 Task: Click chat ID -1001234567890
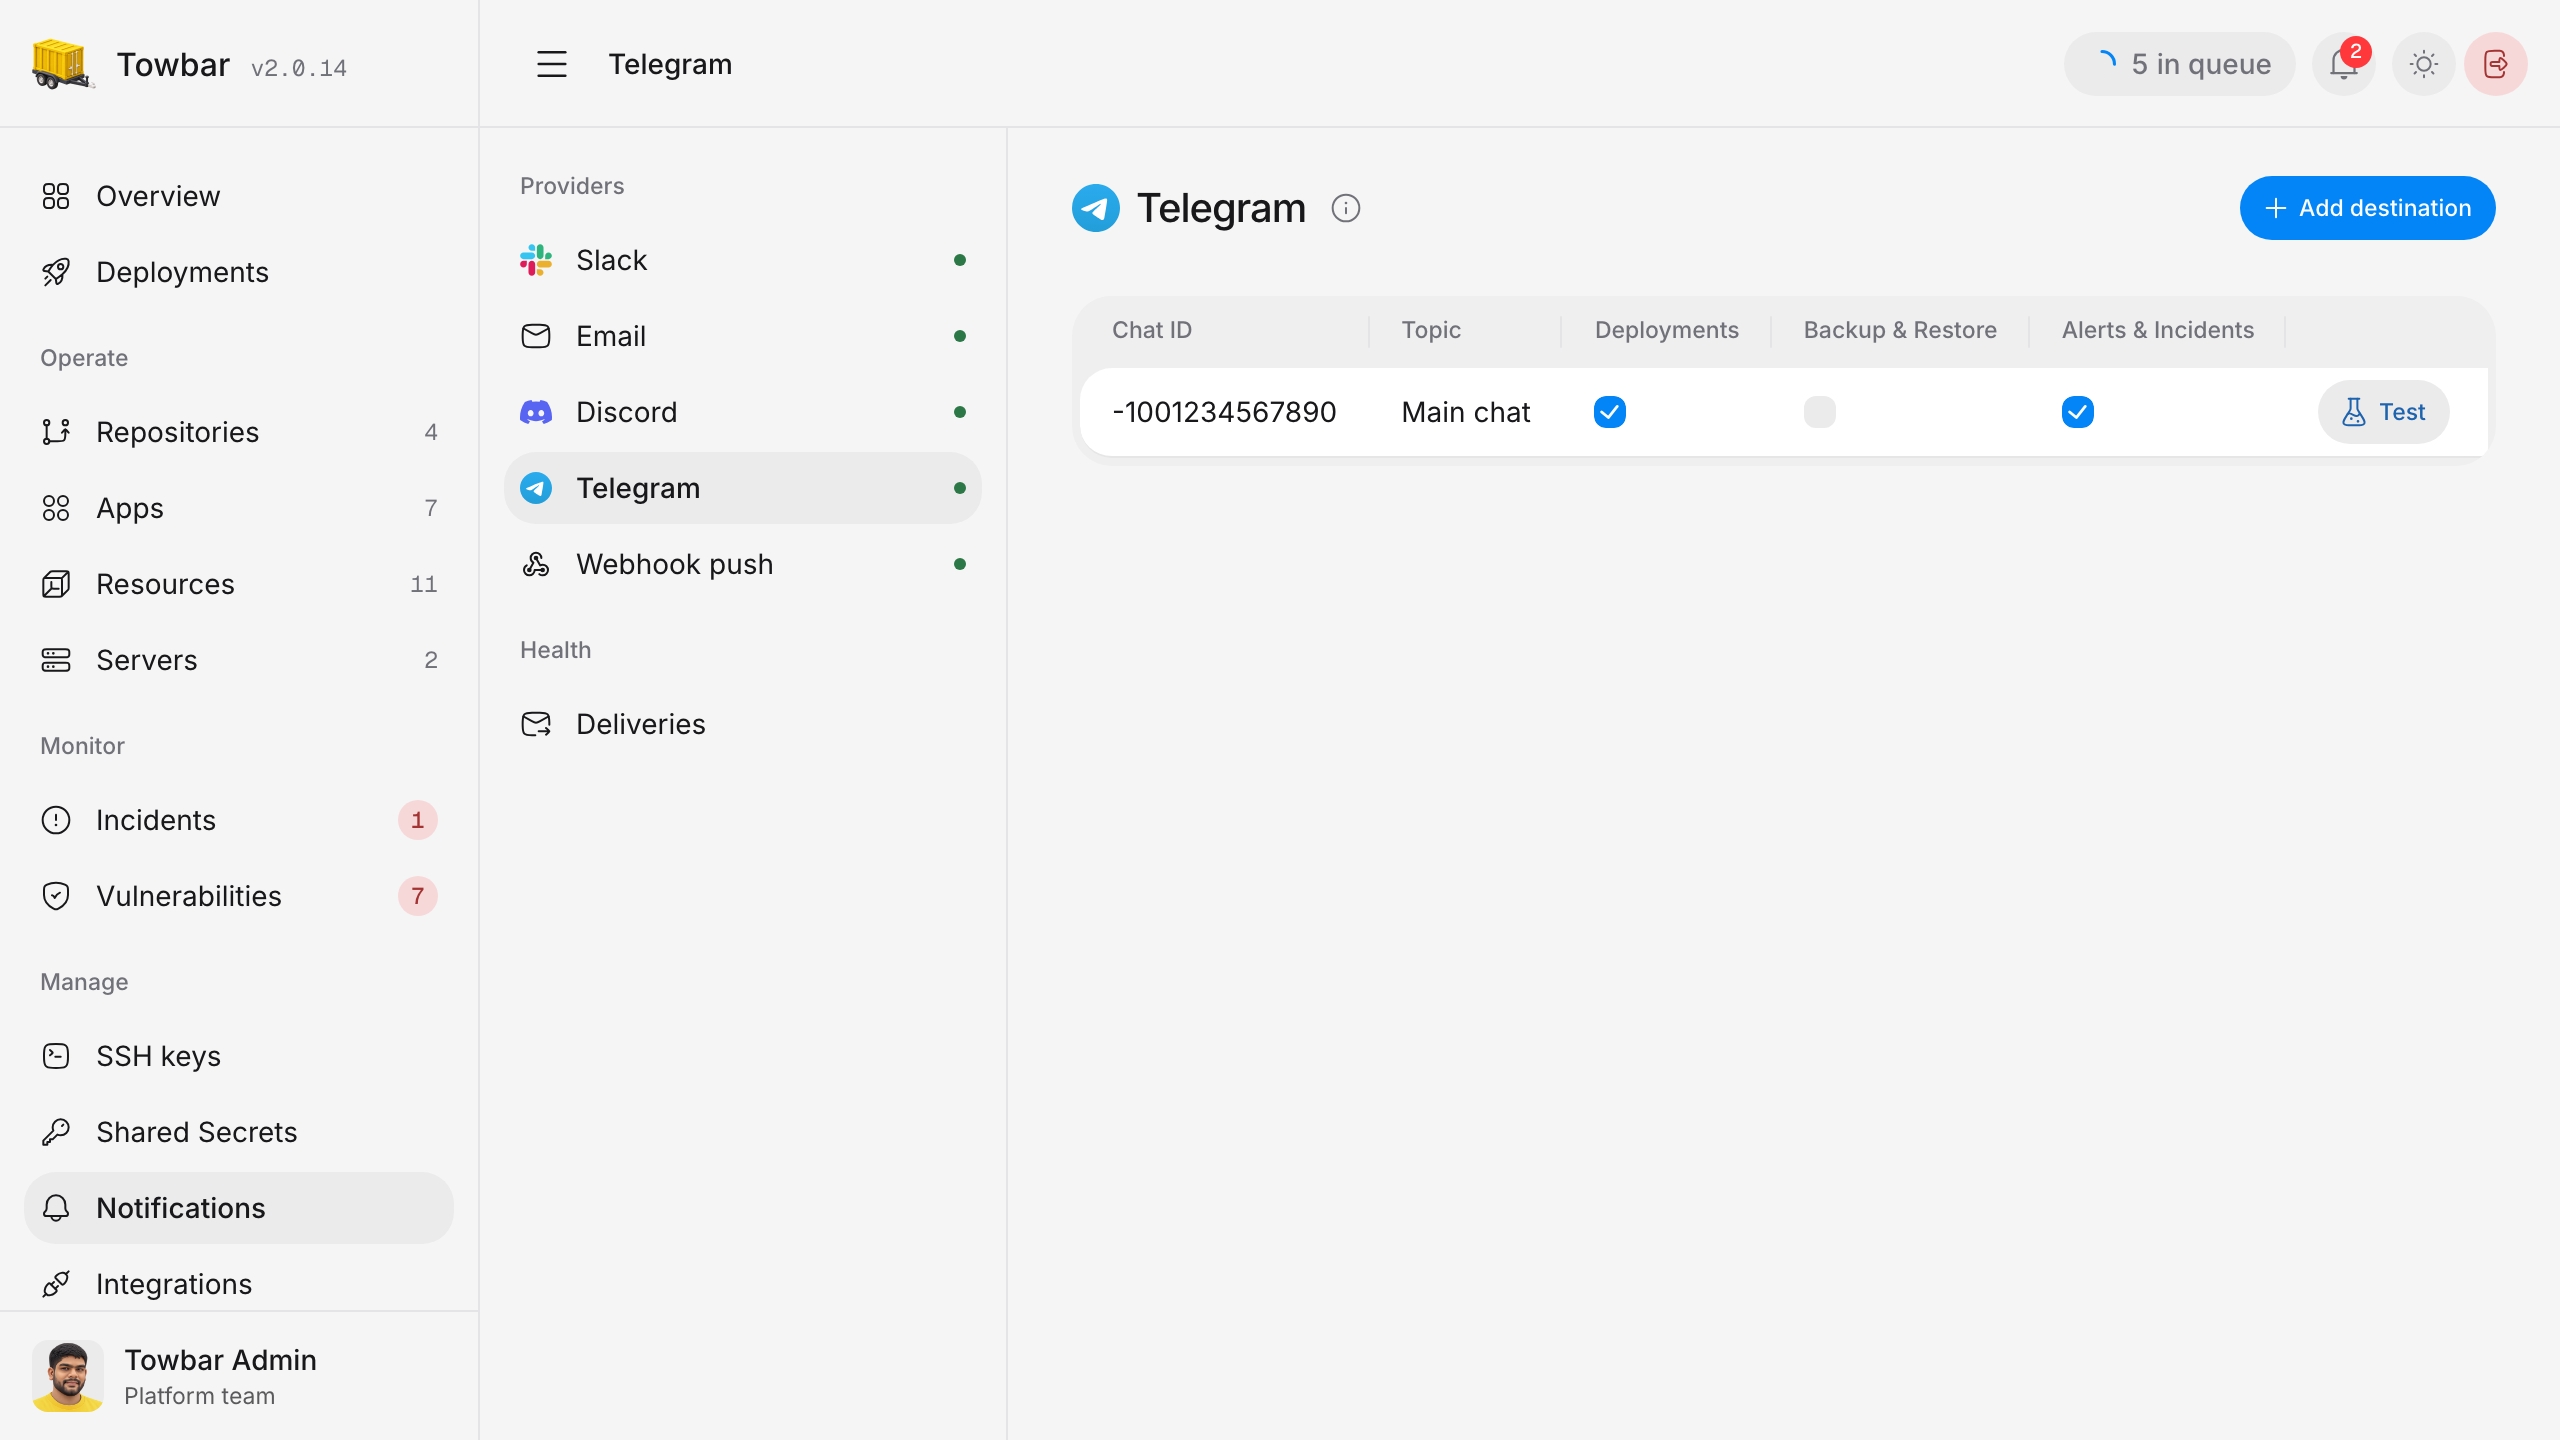coord(1224,412)
